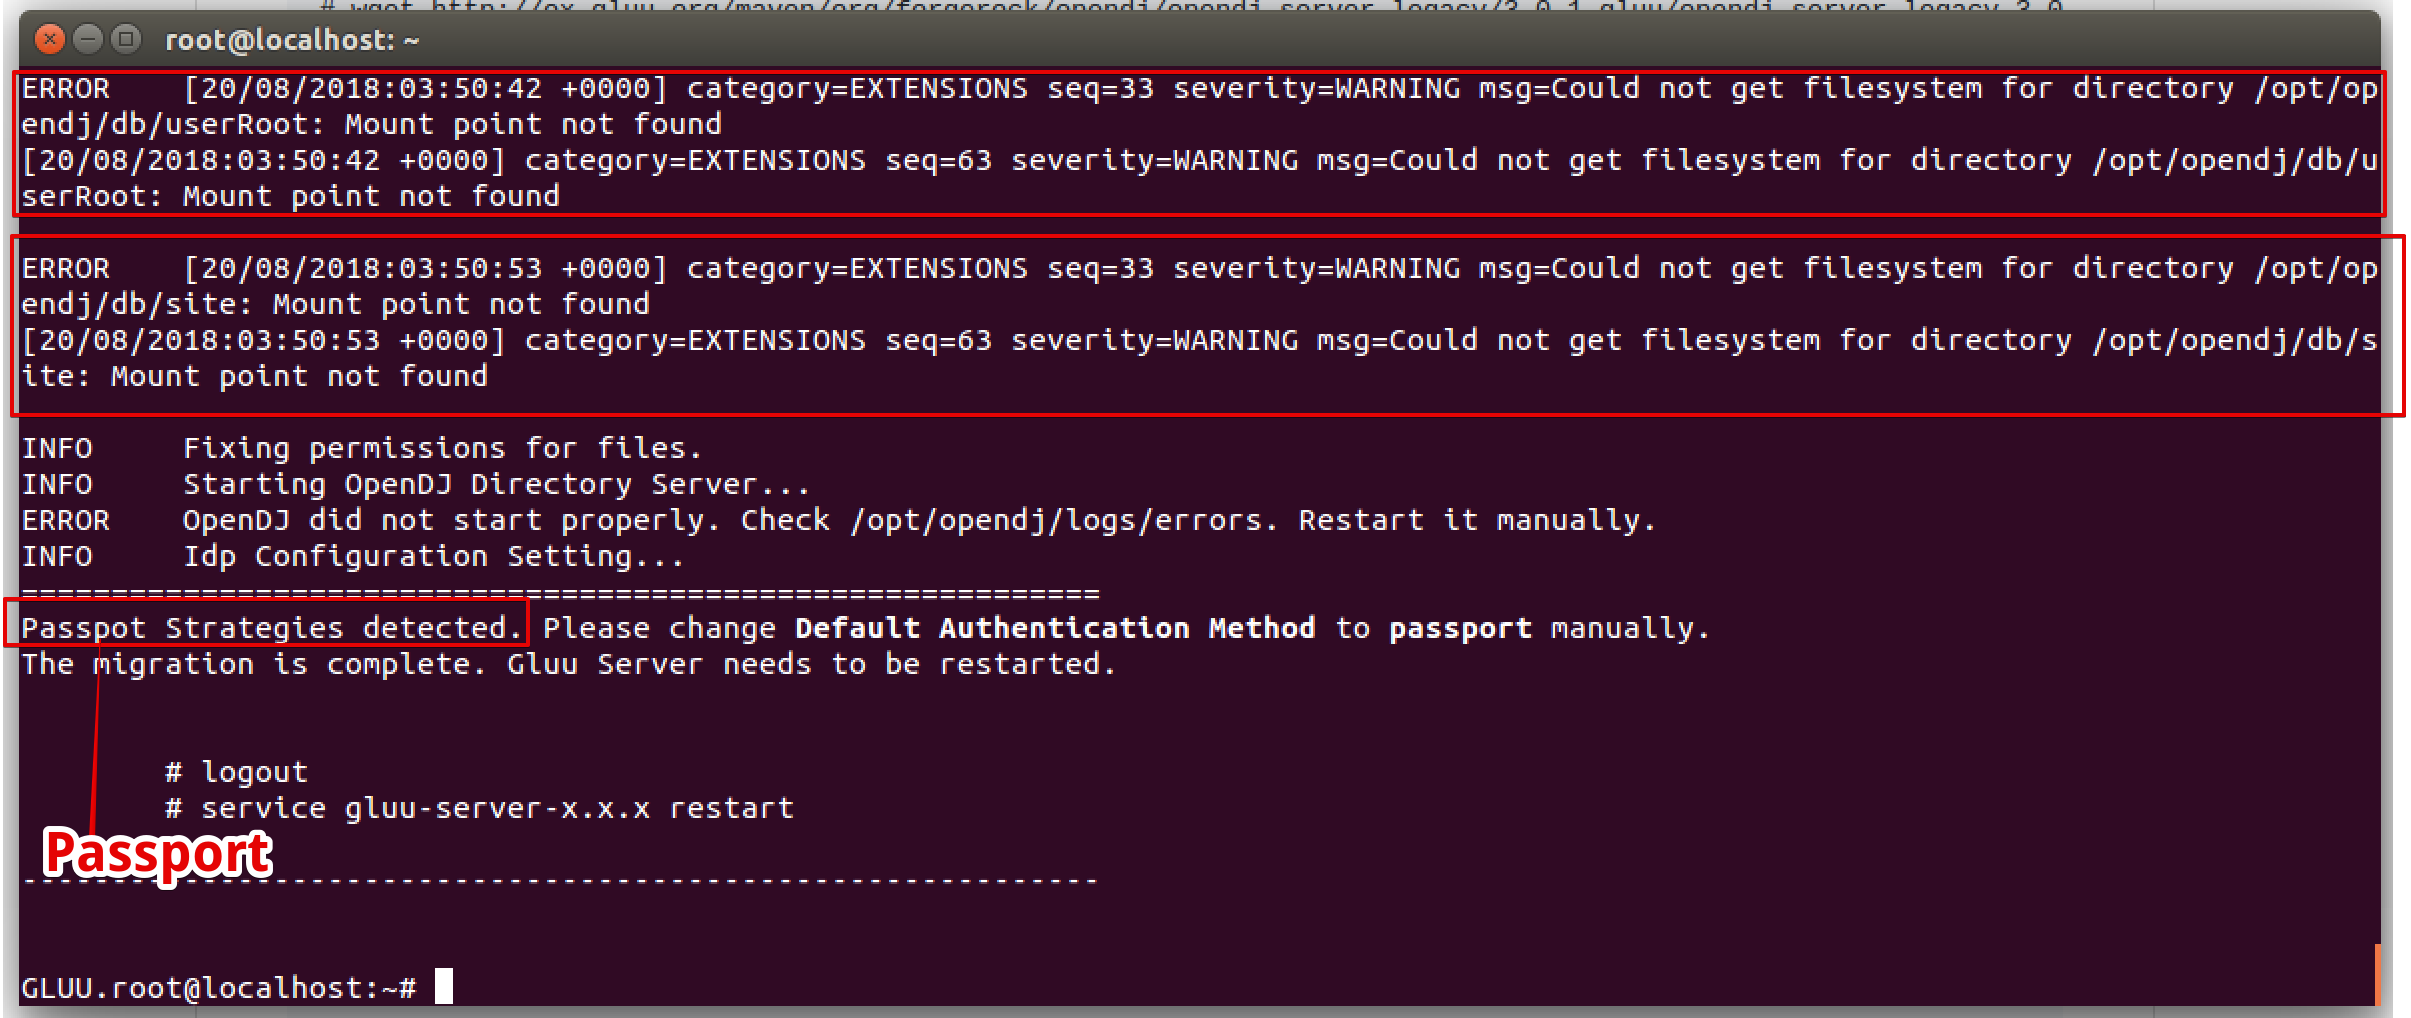Click the root@localhost title bar text
This screenshot has width=2411, height=1018.
pos(291,39)
